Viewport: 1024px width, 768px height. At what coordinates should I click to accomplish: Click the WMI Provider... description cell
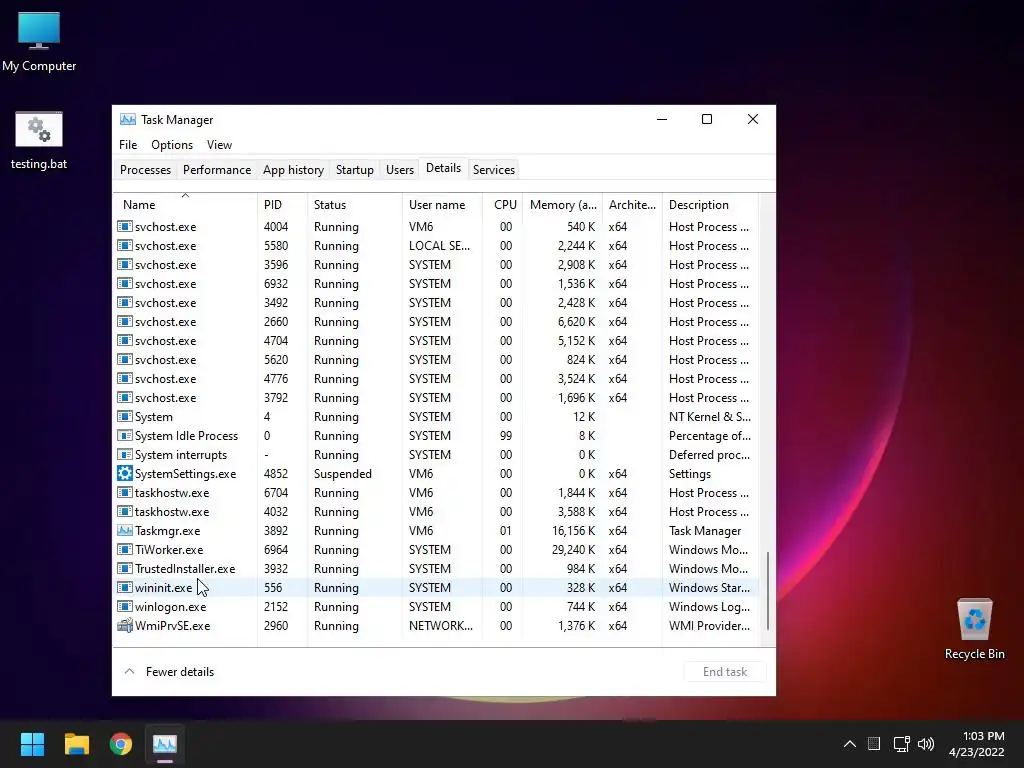(709, 626)
